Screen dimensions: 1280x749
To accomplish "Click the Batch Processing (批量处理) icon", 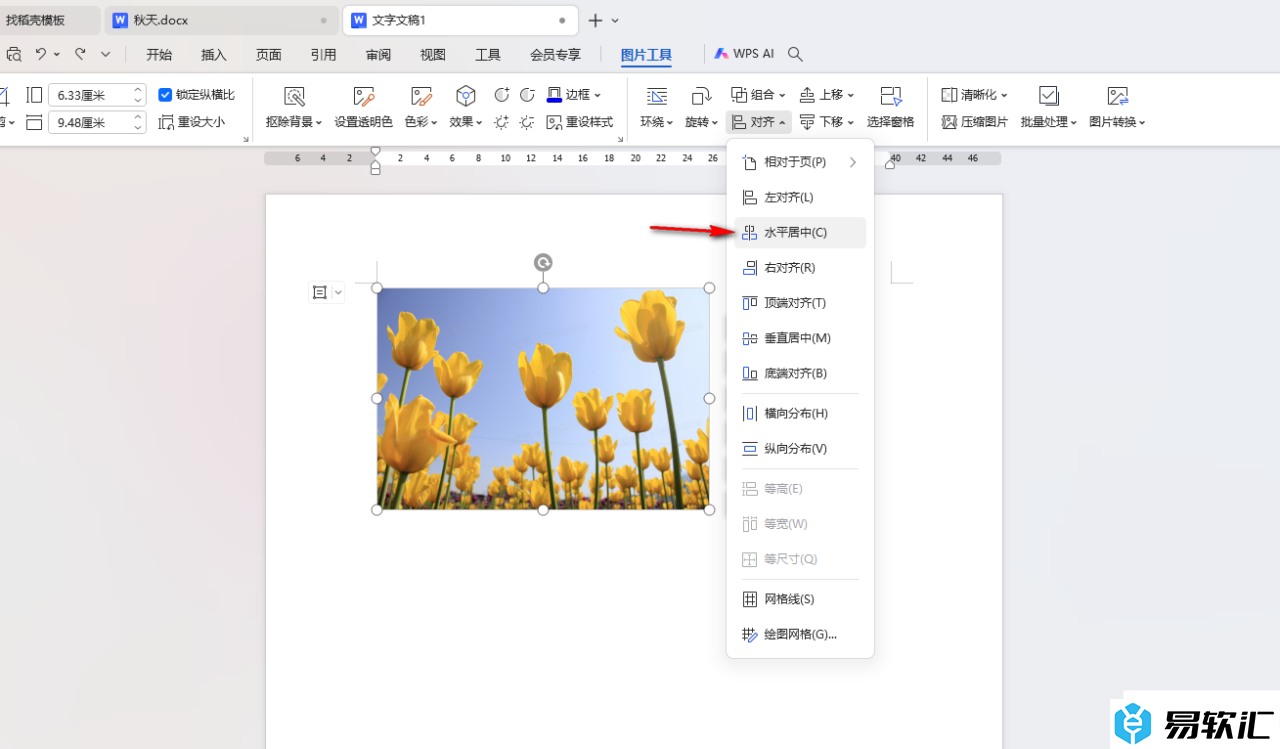I will [x=1048, y=96].
